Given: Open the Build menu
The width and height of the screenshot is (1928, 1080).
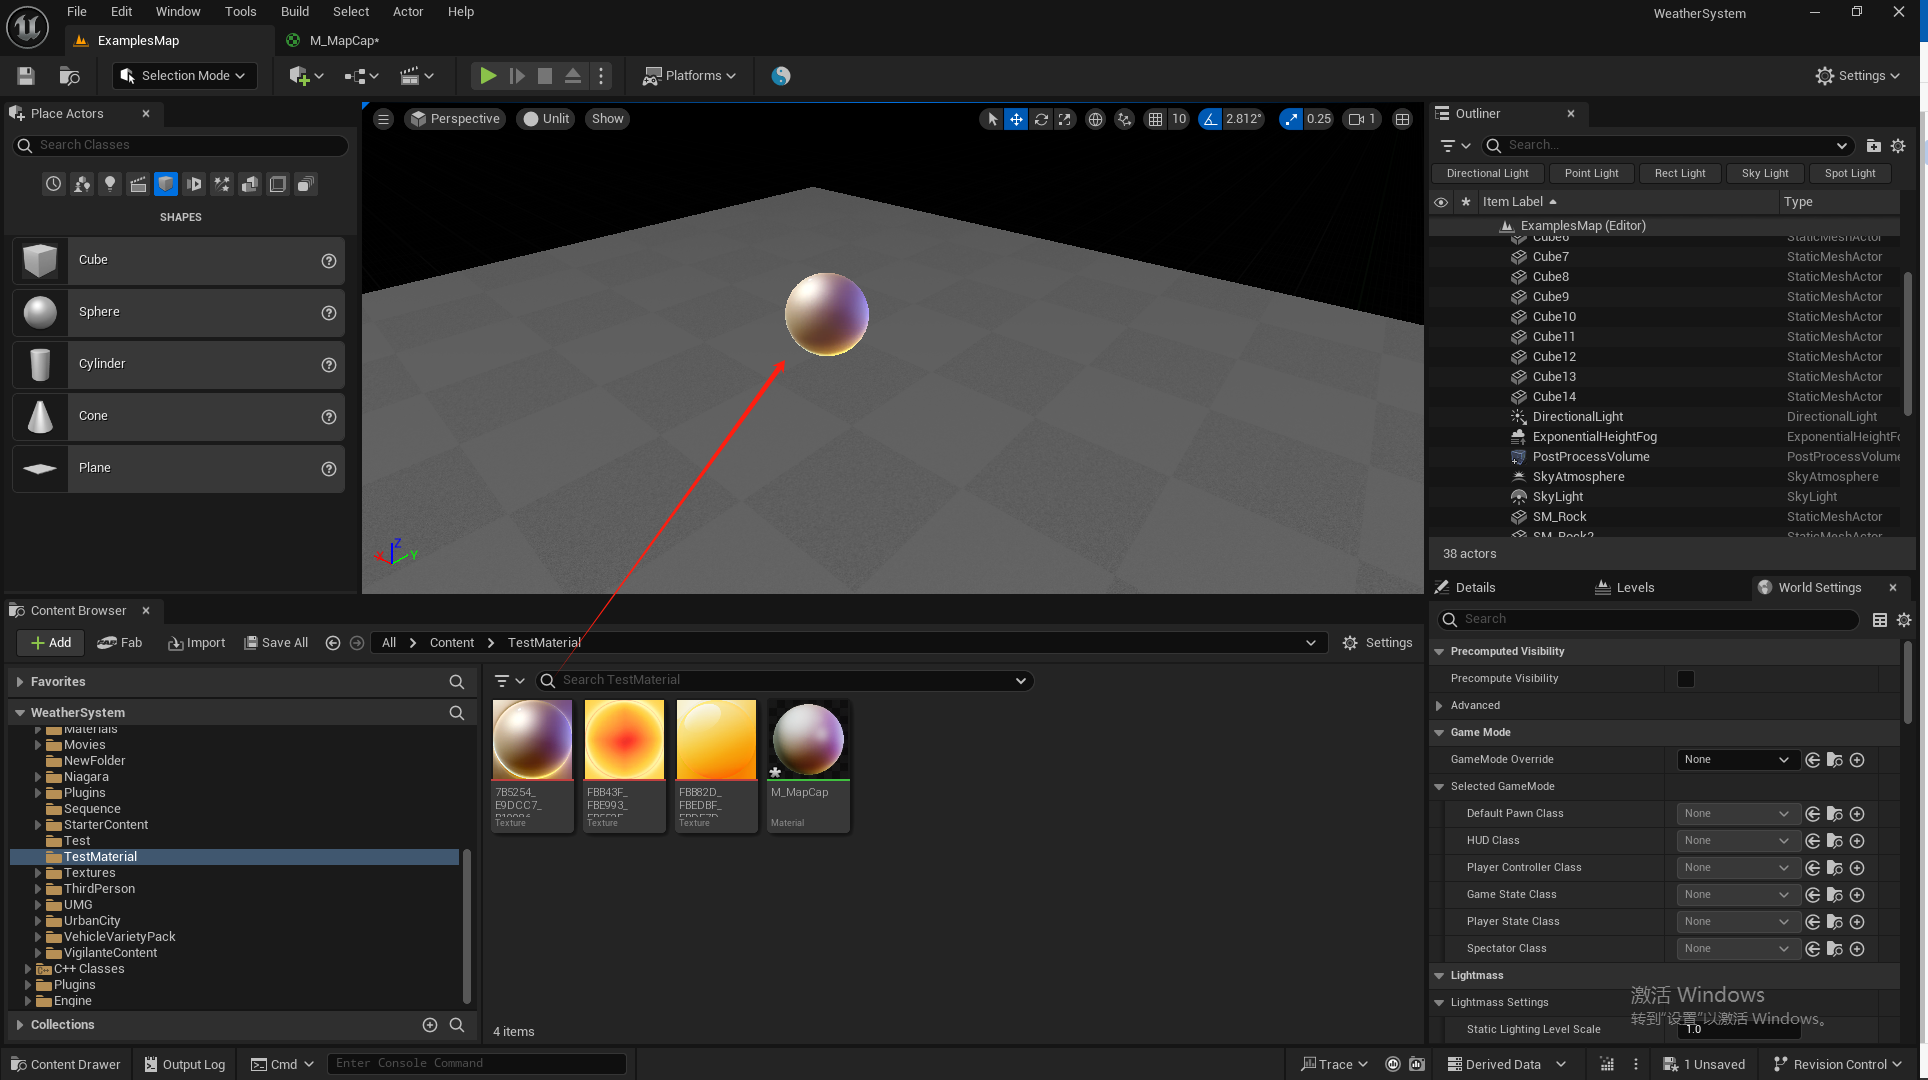Looking at the screenshot, I should (x=294, y=12).
